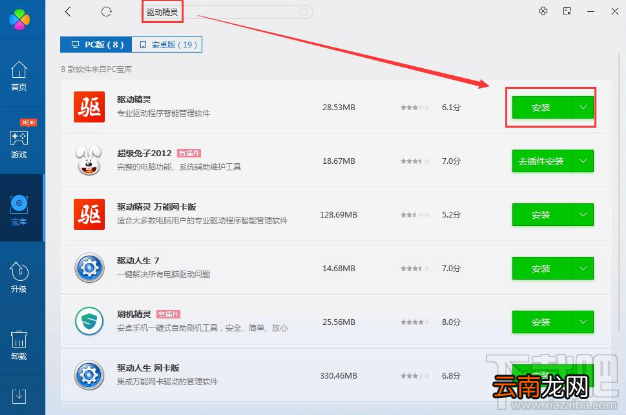
Task: Open the downloads icon in the sidebar
Action: click(x=19, y=396)
